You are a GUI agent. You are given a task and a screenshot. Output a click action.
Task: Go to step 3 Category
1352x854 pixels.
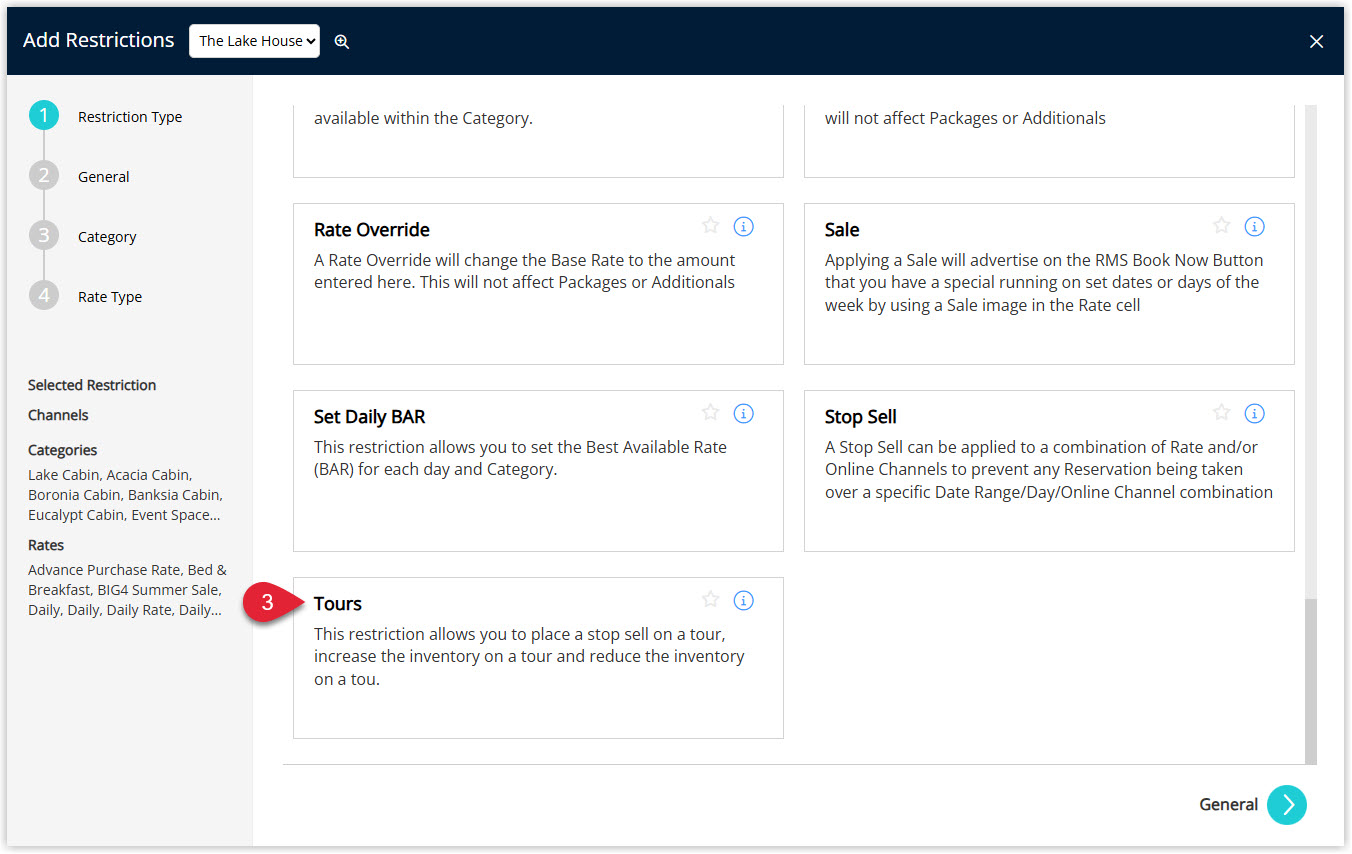pyautogui.click(x=84, y=237)
